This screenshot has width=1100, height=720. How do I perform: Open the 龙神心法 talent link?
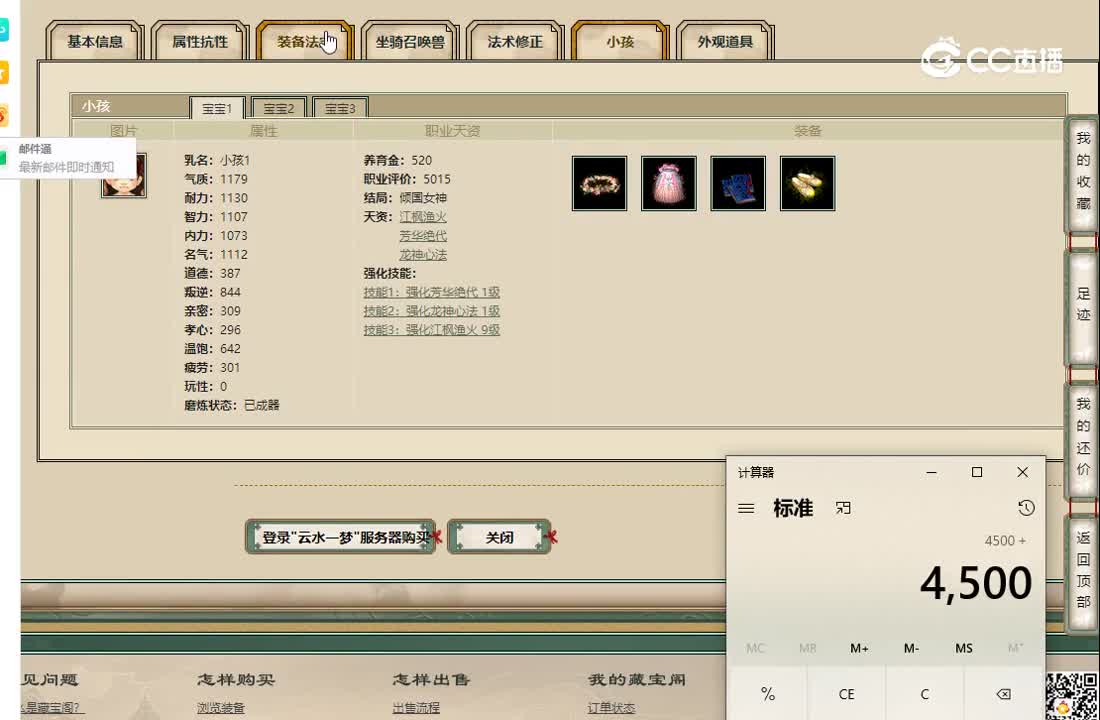coord(423,255)
